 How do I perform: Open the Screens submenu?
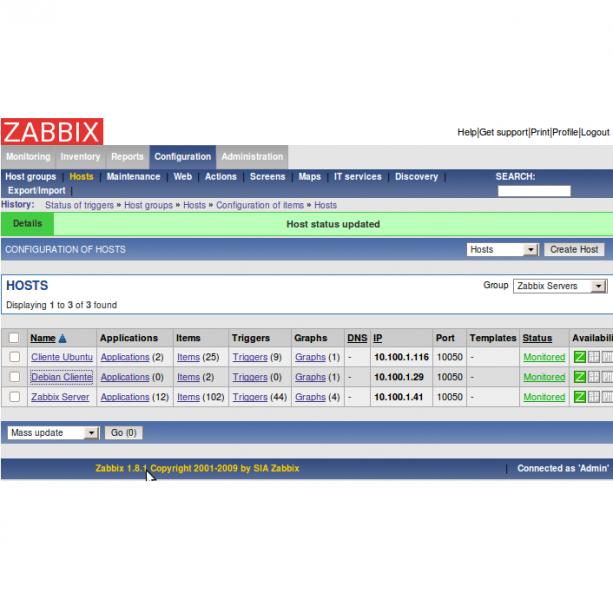pos(267,177)
